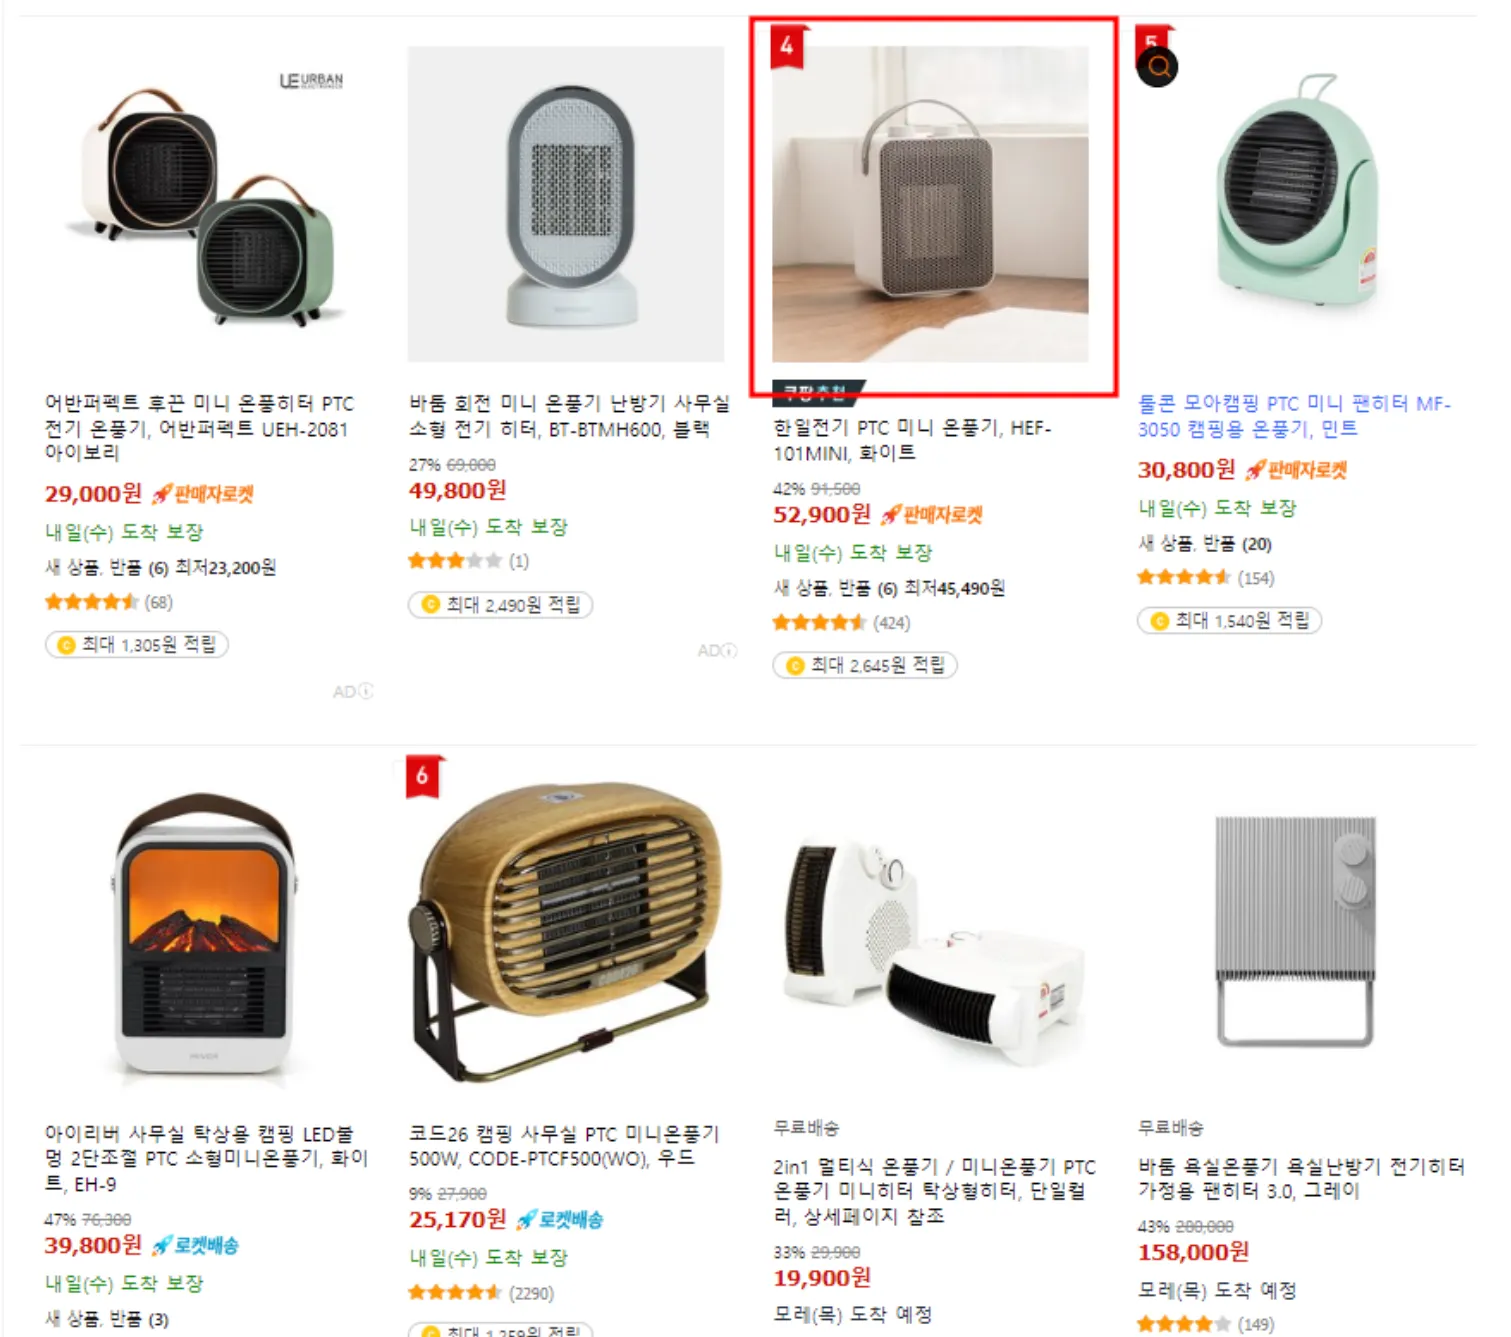Click star rating with 424 reviews
Viewport: 1511px width, 1337px height.
pyautogui.click(x=819, y=623)
